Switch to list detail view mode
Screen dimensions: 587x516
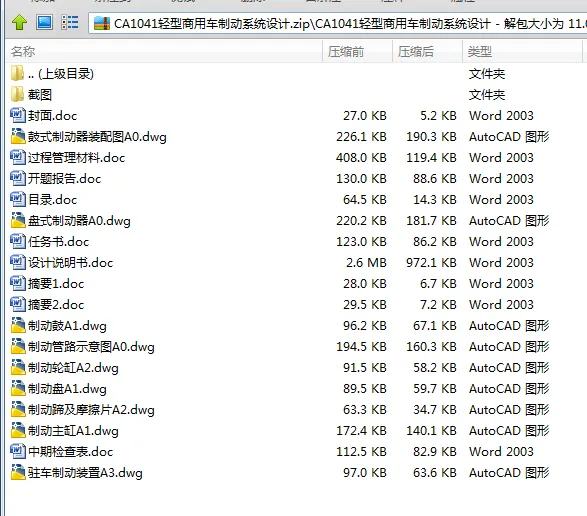pyautogui.click(x=70, y=22)
